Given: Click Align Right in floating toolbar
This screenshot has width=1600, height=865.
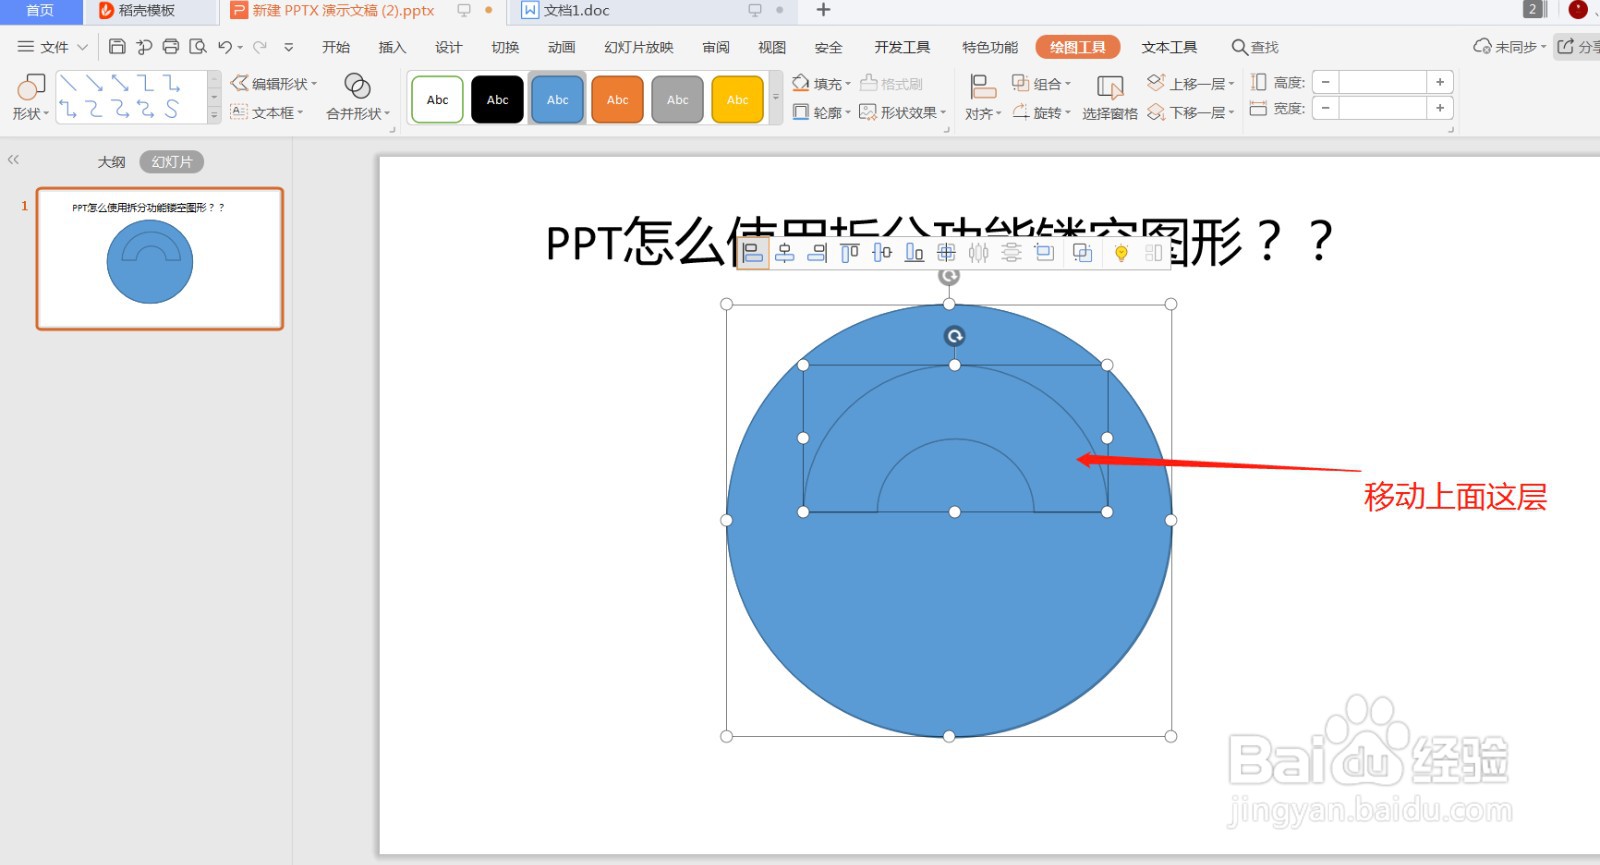Looking at the screenshot, I should click(817, 253).
